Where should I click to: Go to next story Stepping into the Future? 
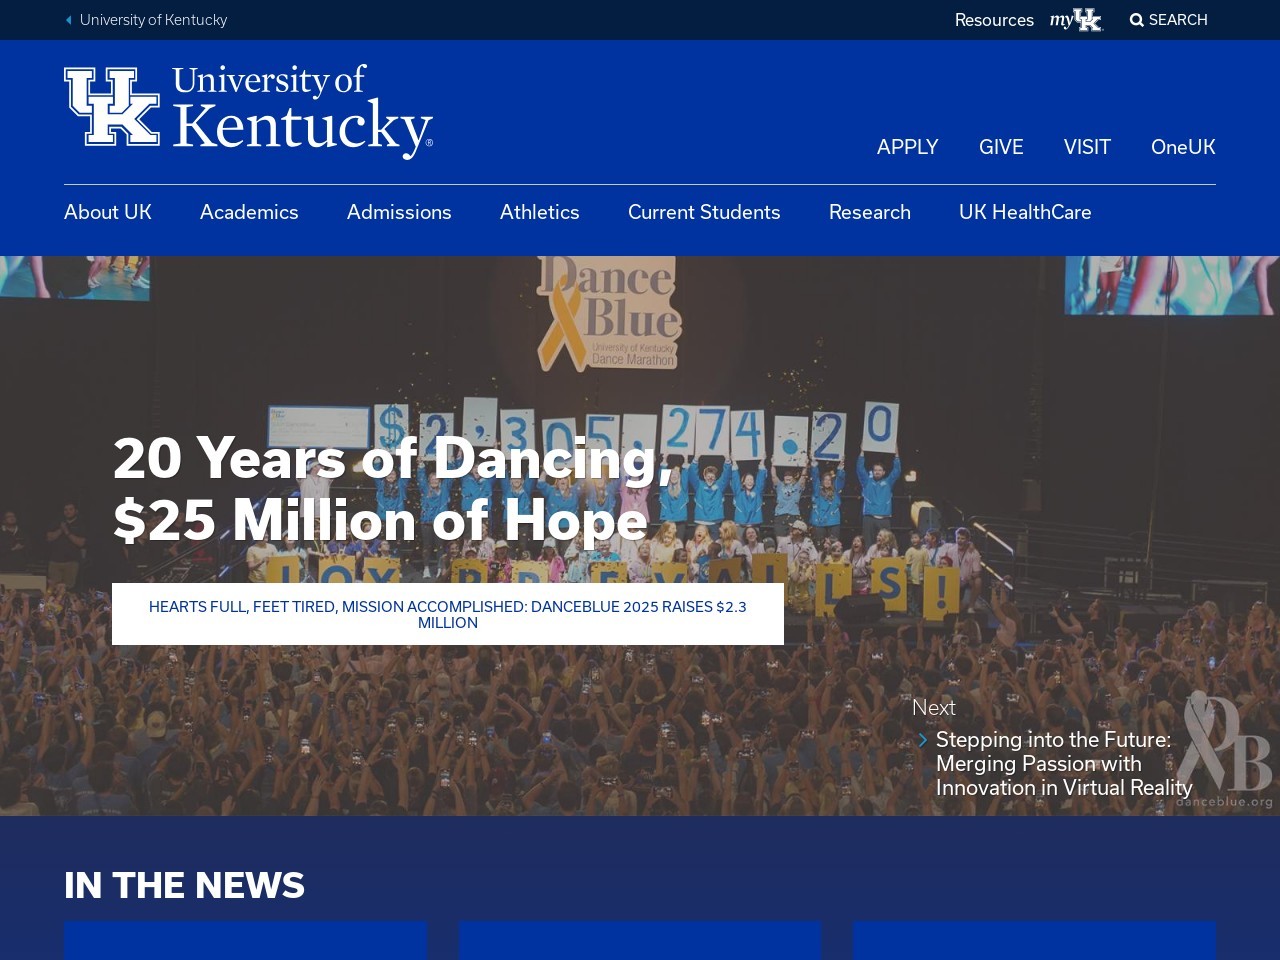point(1064,764)
